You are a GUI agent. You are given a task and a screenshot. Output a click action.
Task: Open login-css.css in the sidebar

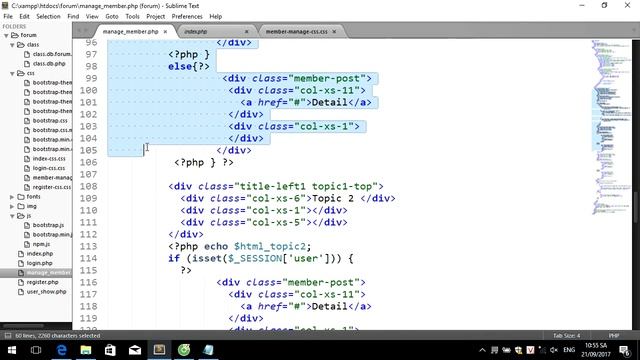point(49,168)
